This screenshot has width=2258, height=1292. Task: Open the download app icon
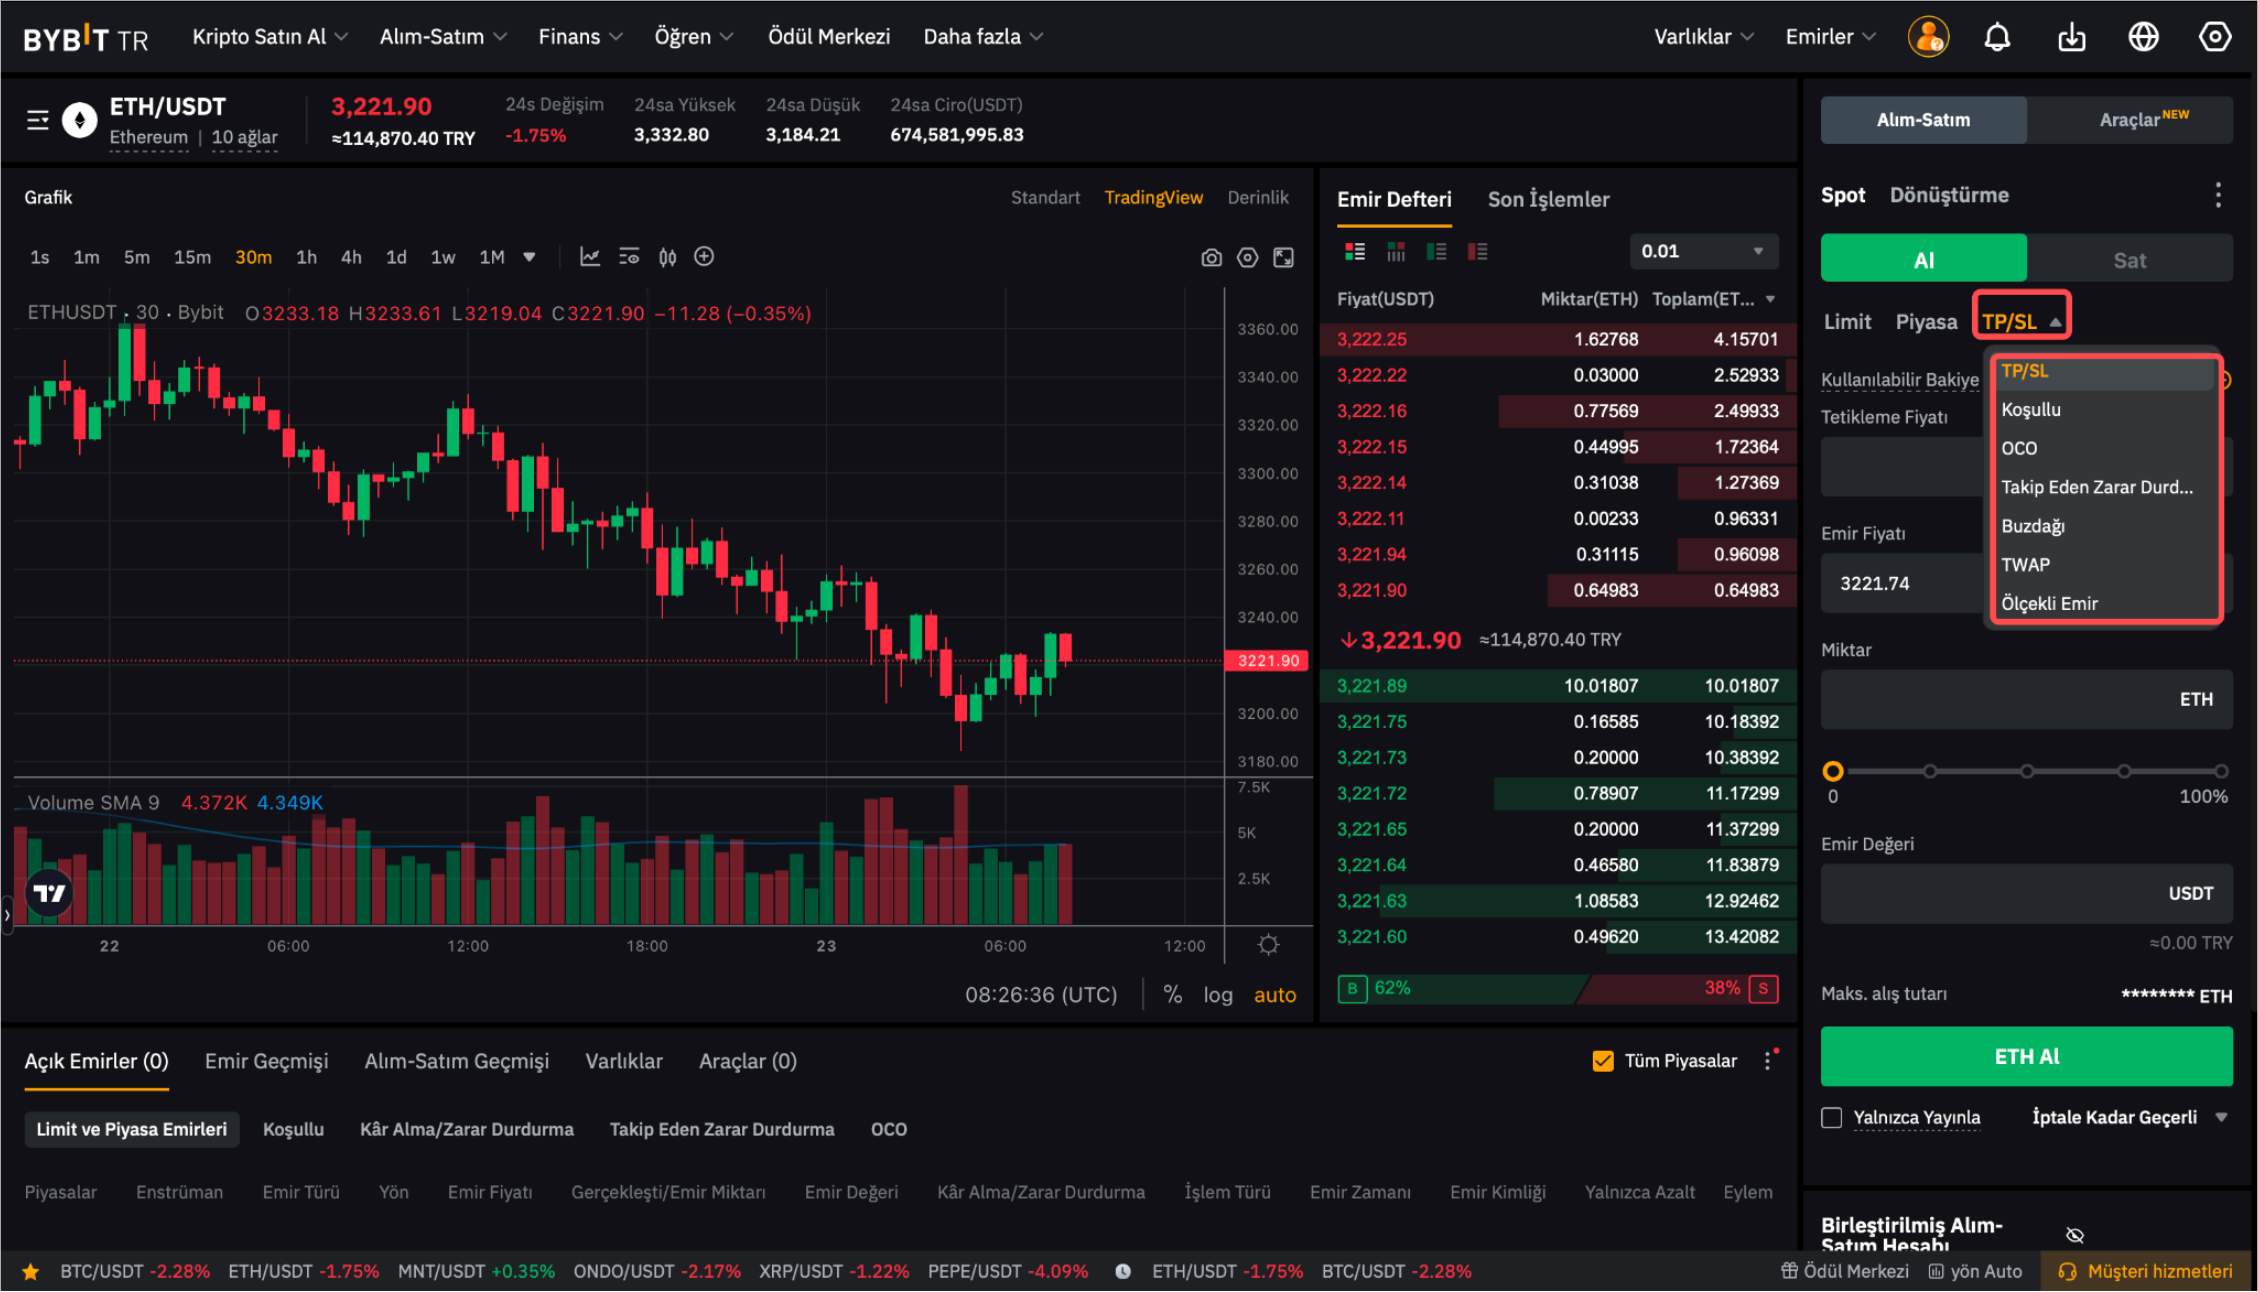pyautogui.click(x=2071, y=37)
